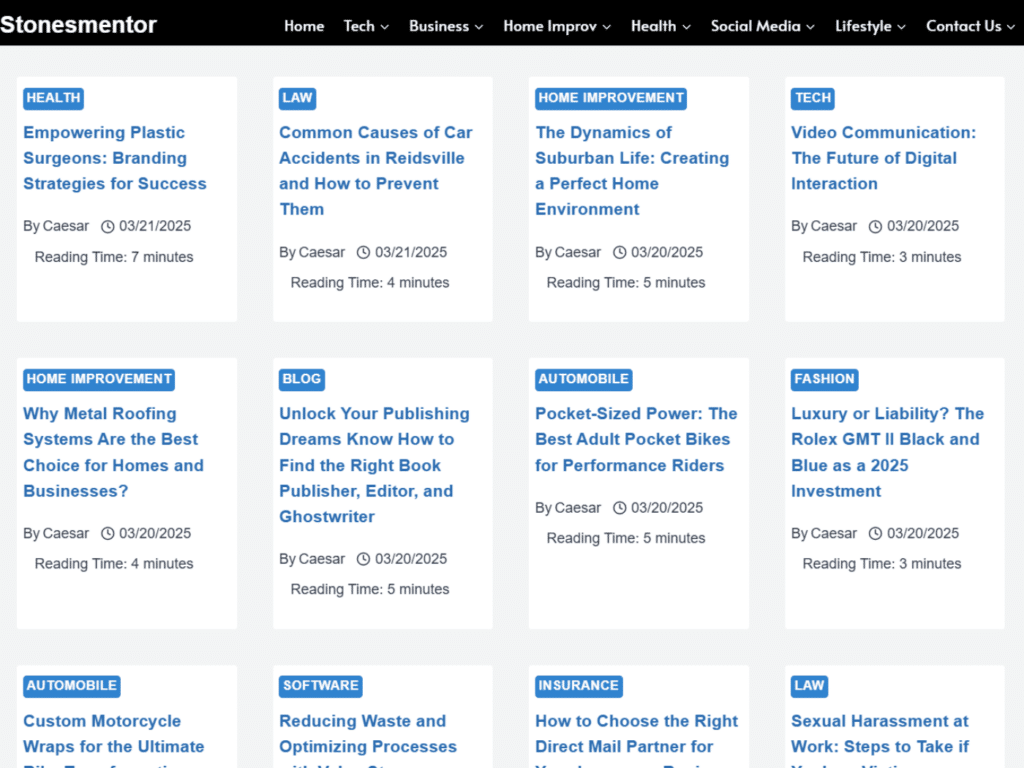The width and height of the screenshot is (1024, 768).
Task: Click the clock icon on Suburban Life post
Action: coord(619,252)
